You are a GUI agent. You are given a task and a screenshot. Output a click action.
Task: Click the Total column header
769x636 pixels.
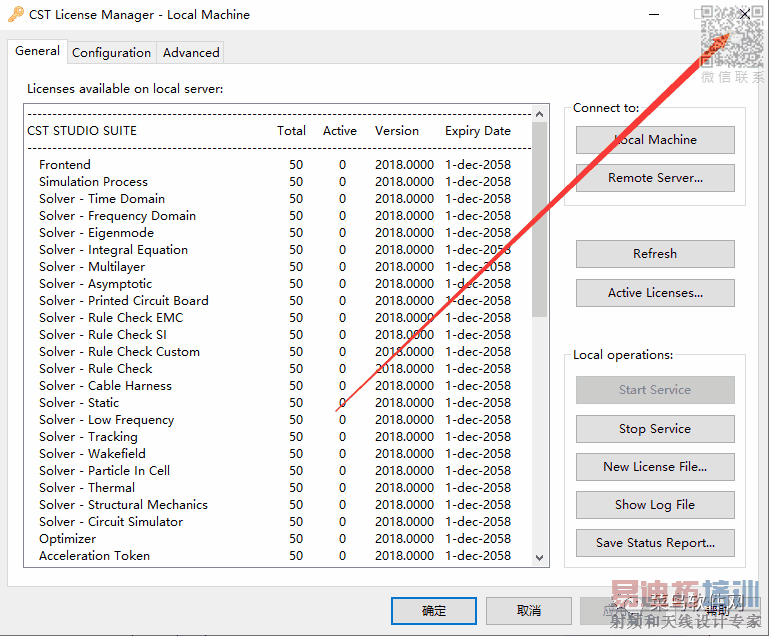click(291, 131)
